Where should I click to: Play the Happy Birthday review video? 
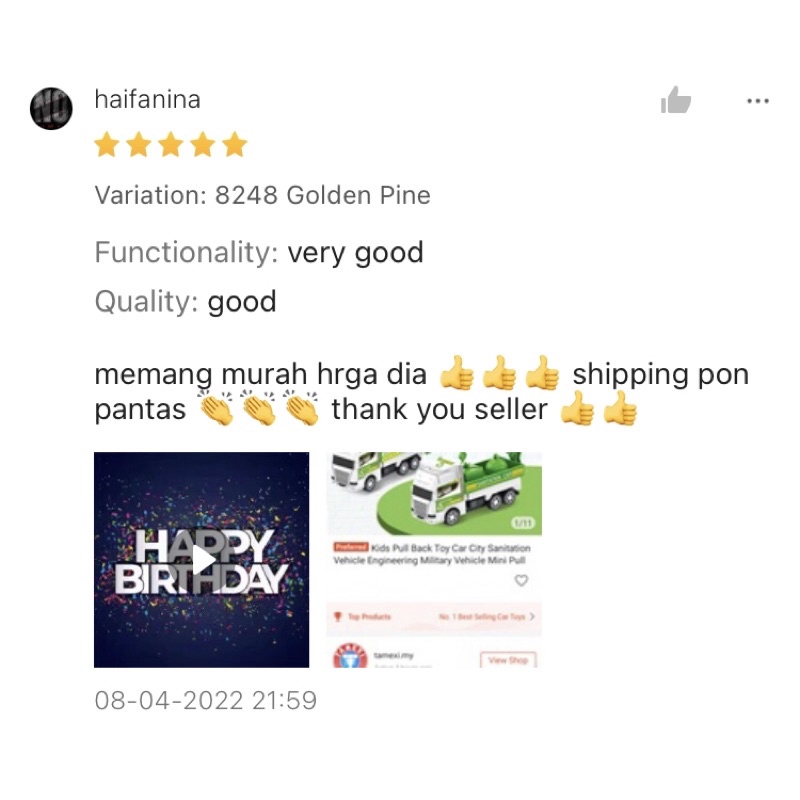(202, 560)
